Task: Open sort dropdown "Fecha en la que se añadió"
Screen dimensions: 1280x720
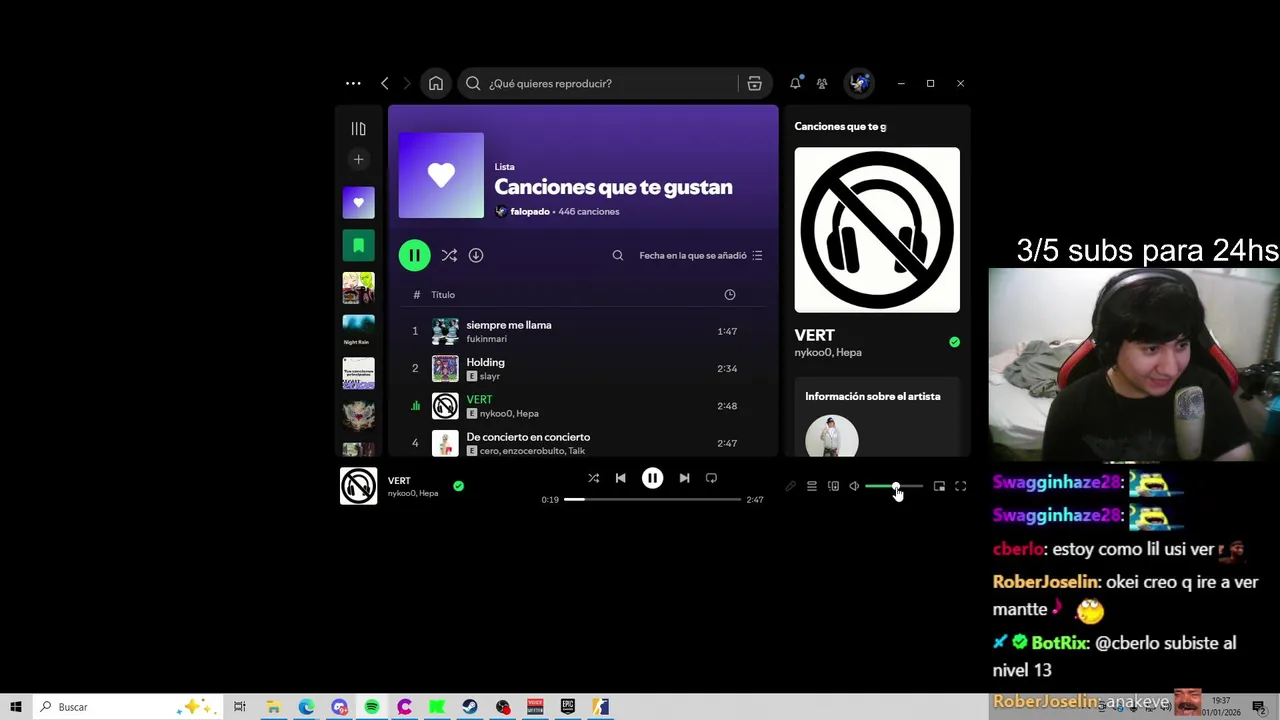Action: (701, 255)
